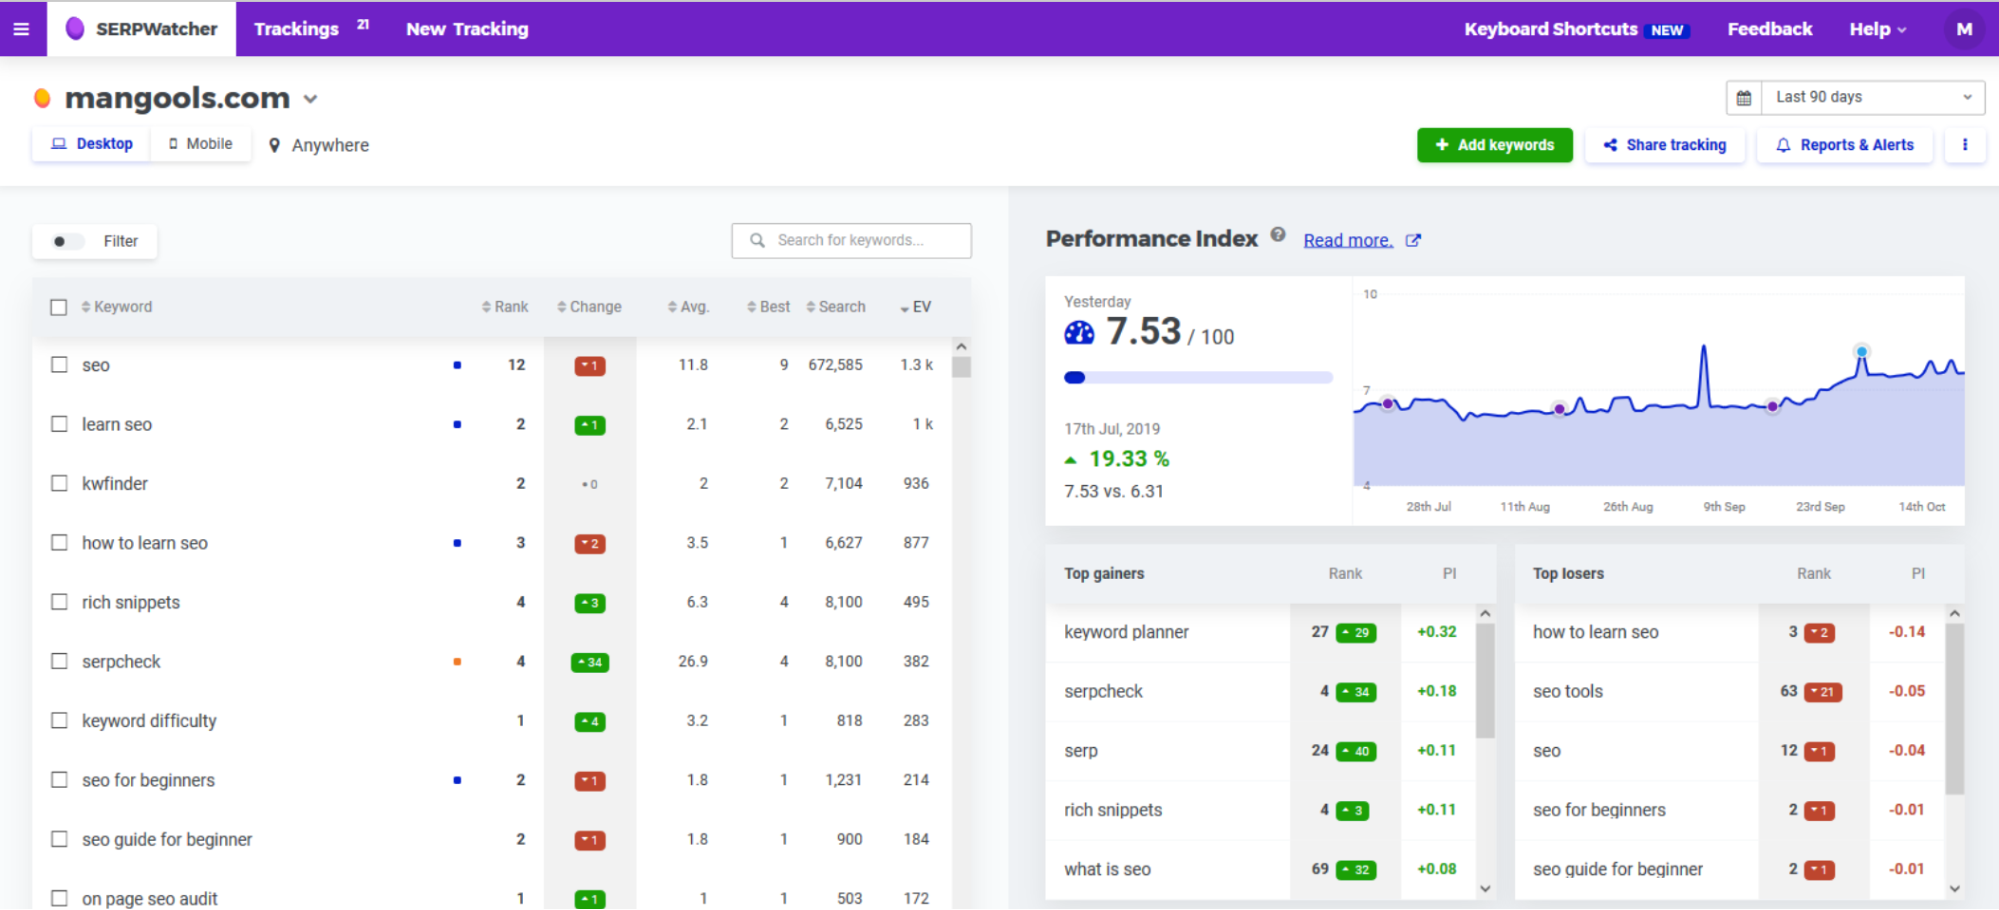
Task: Click the blue dot in learn seo row
Action: click(457, 425)
